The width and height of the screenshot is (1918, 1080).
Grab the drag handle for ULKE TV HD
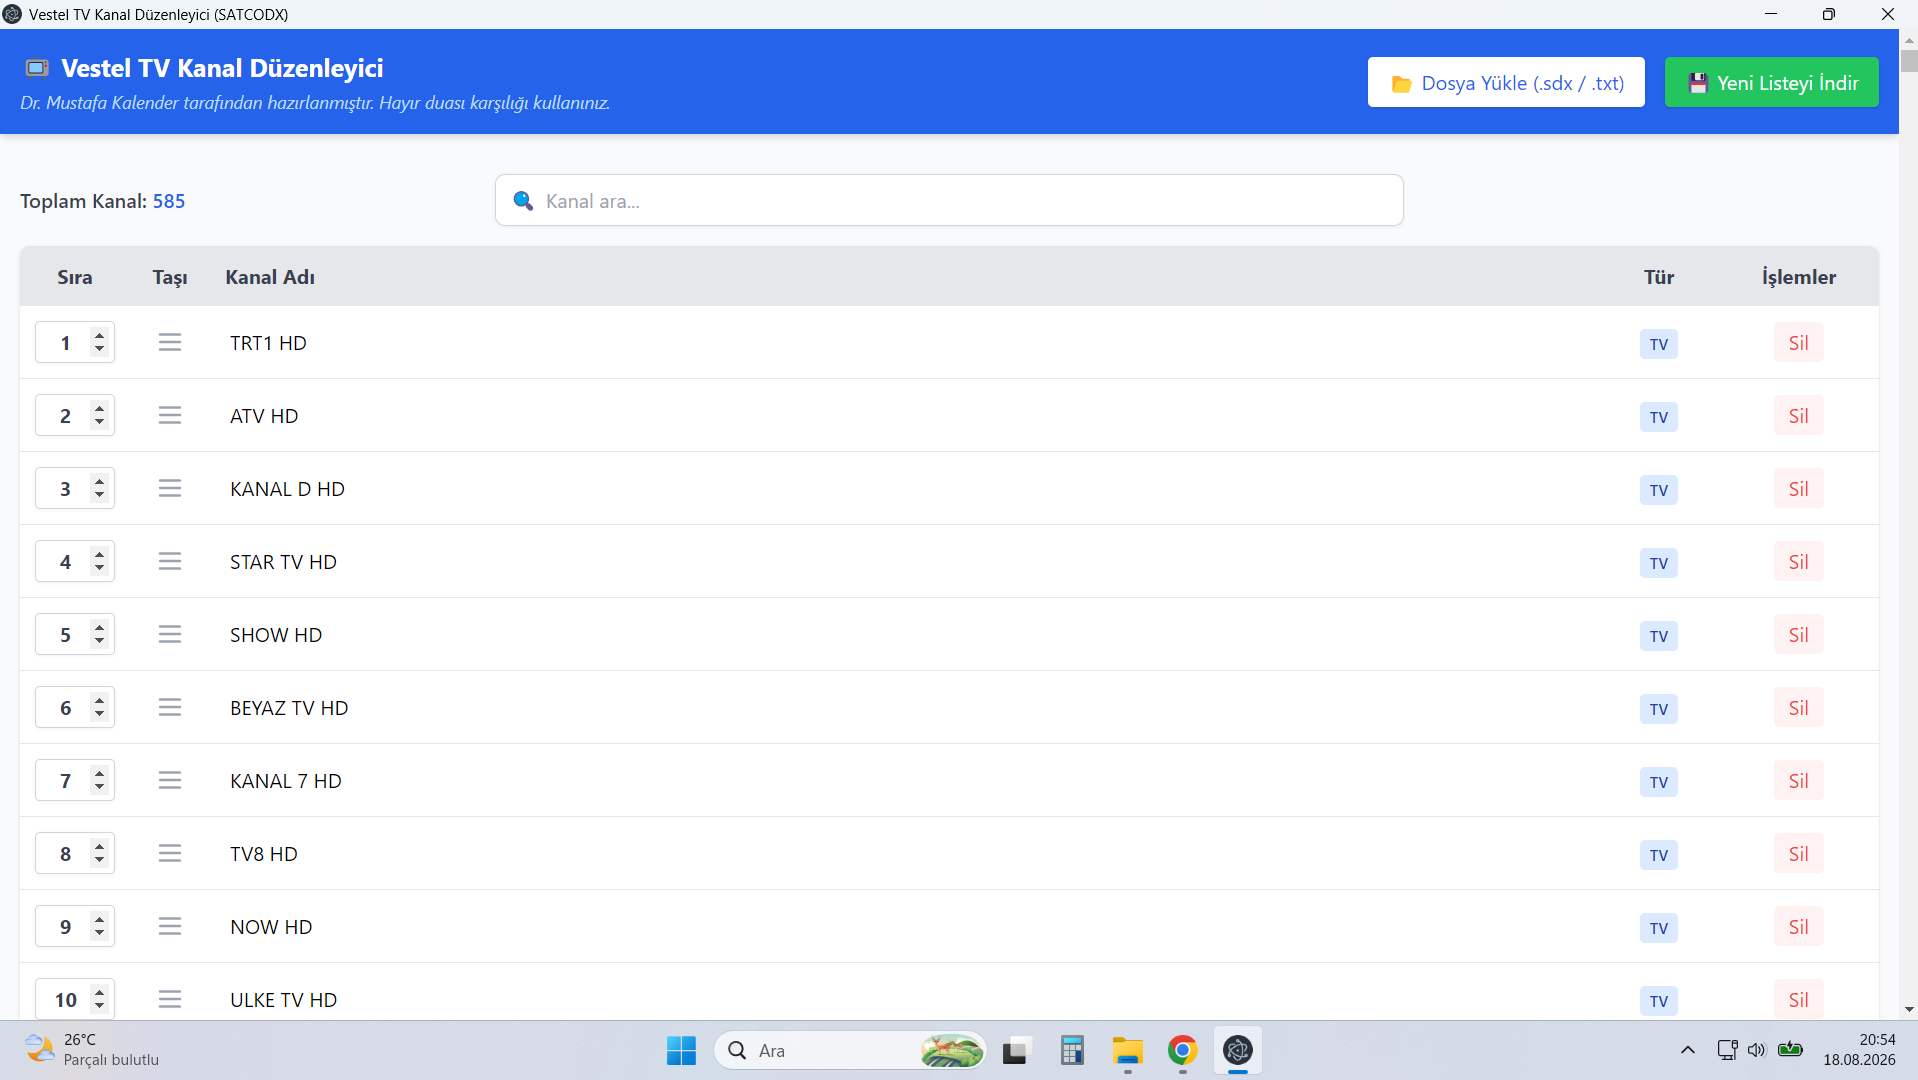tap(170, 999)
